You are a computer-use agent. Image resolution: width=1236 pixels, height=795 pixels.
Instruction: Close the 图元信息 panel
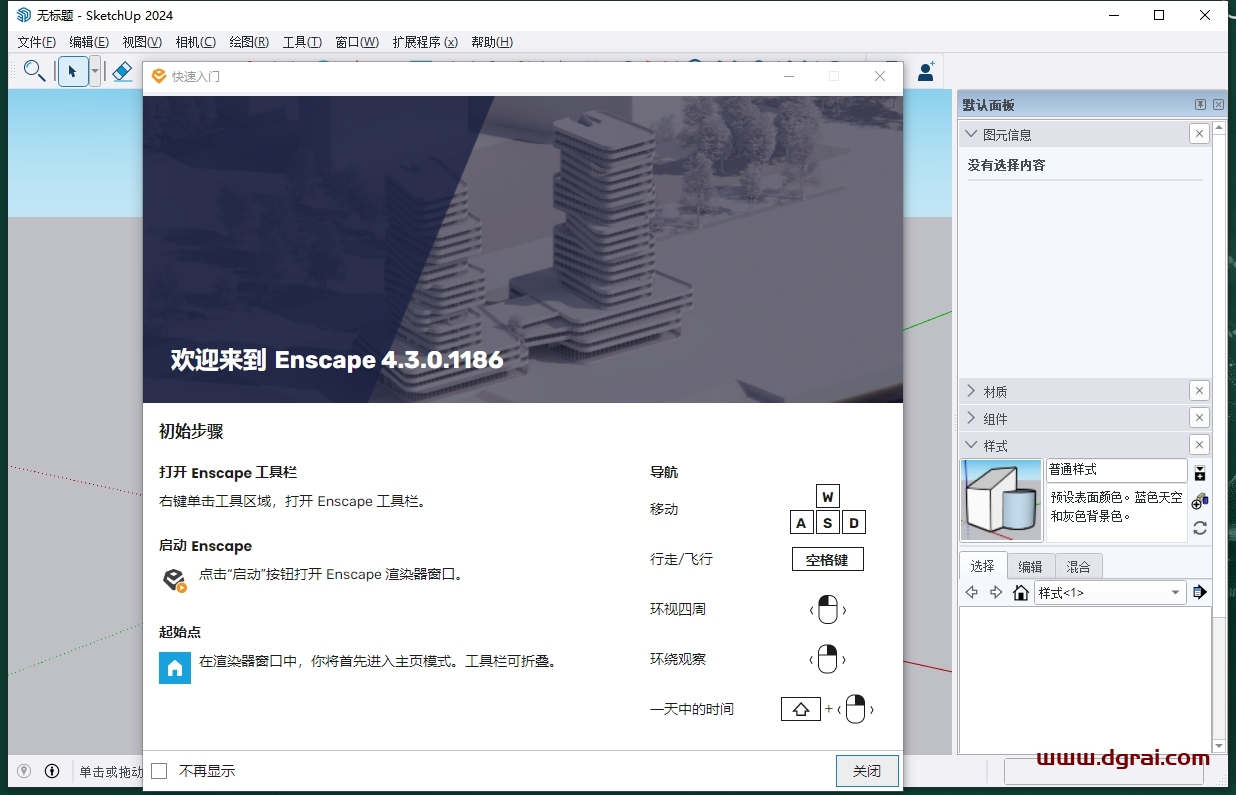[x=1199, y=134]
